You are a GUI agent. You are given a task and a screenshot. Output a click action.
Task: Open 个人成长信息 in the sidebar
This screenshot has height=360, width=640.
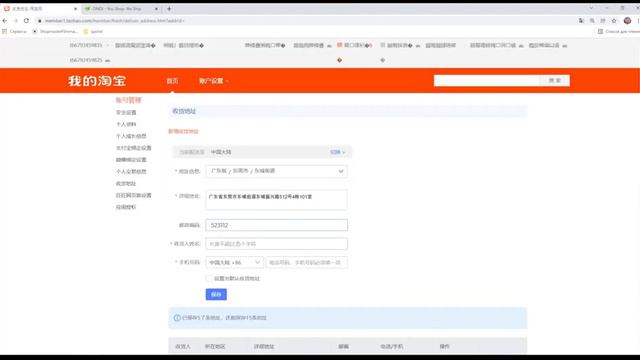pyautogui.click(x=131, y=136)
